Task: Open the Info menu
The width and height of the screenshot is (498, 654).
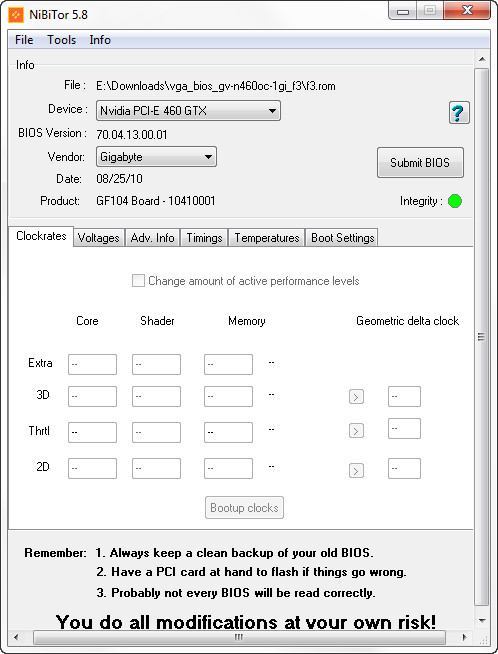Action: coord(100,40)
